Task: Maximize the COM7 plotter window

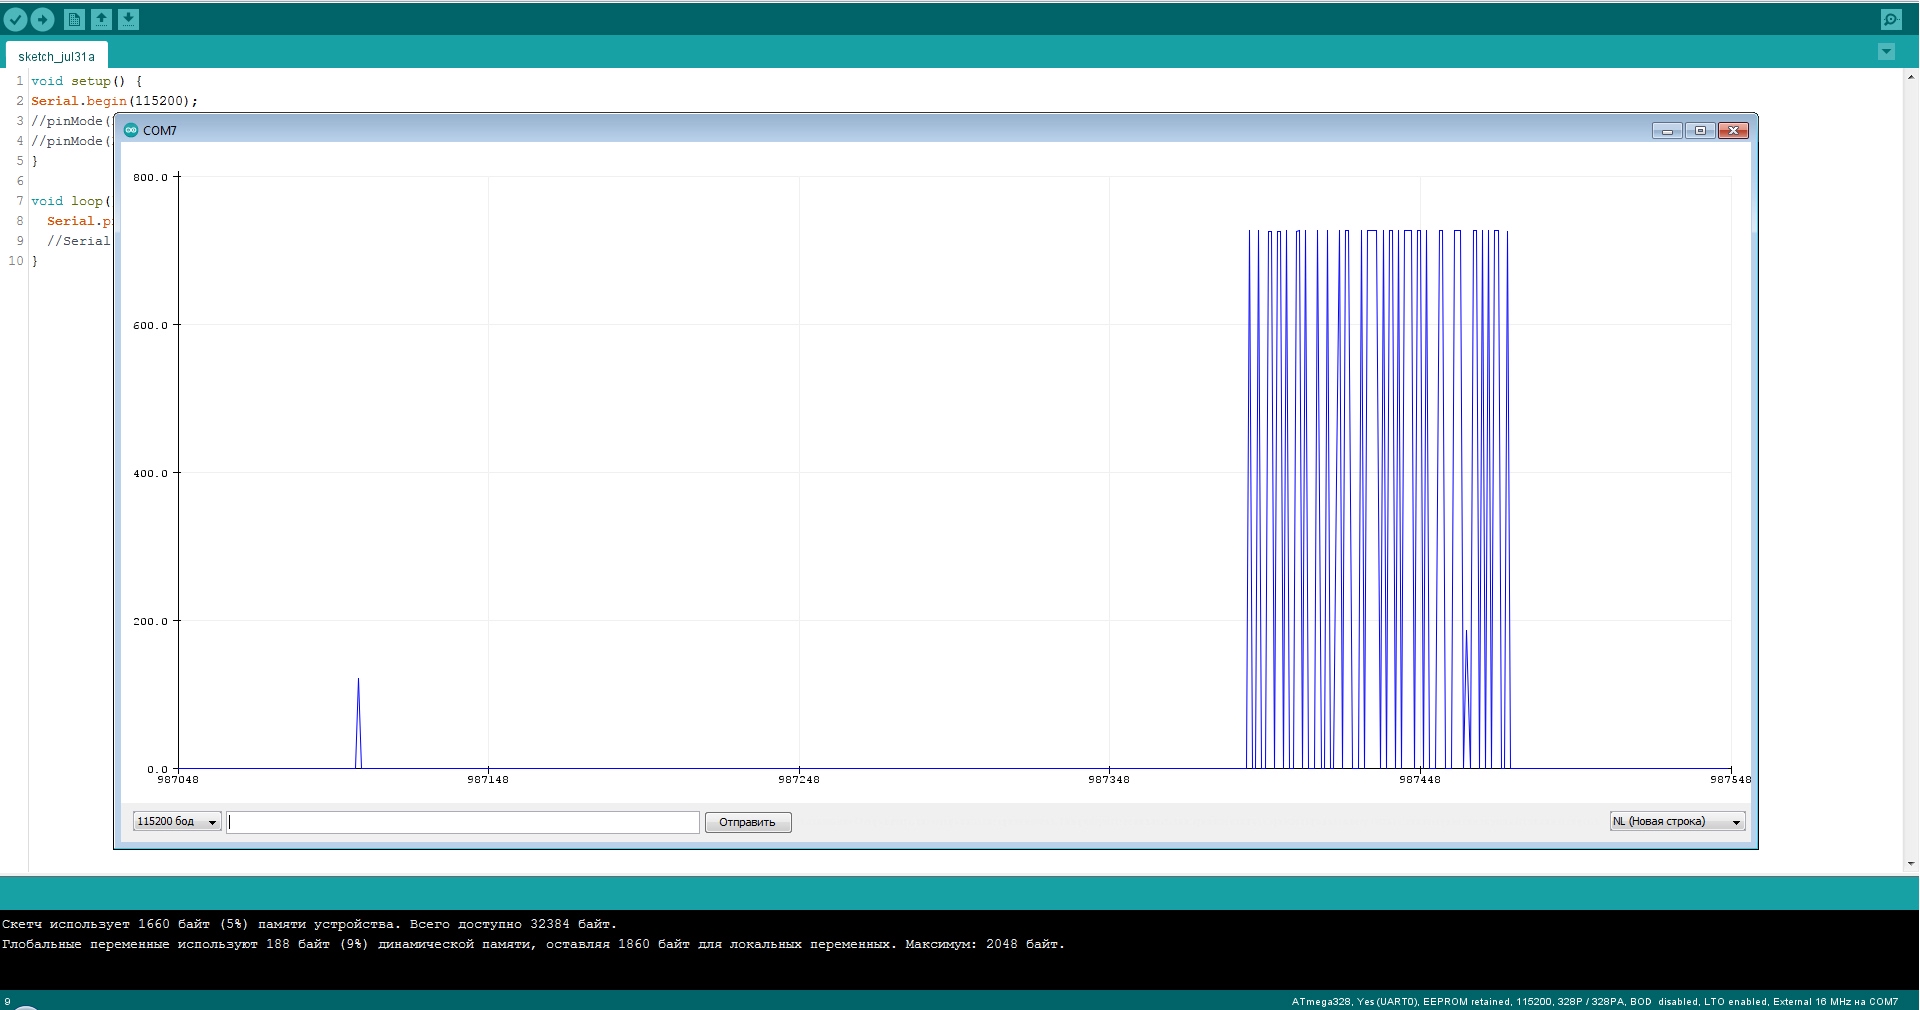Action: click(x=1700, y=131)
